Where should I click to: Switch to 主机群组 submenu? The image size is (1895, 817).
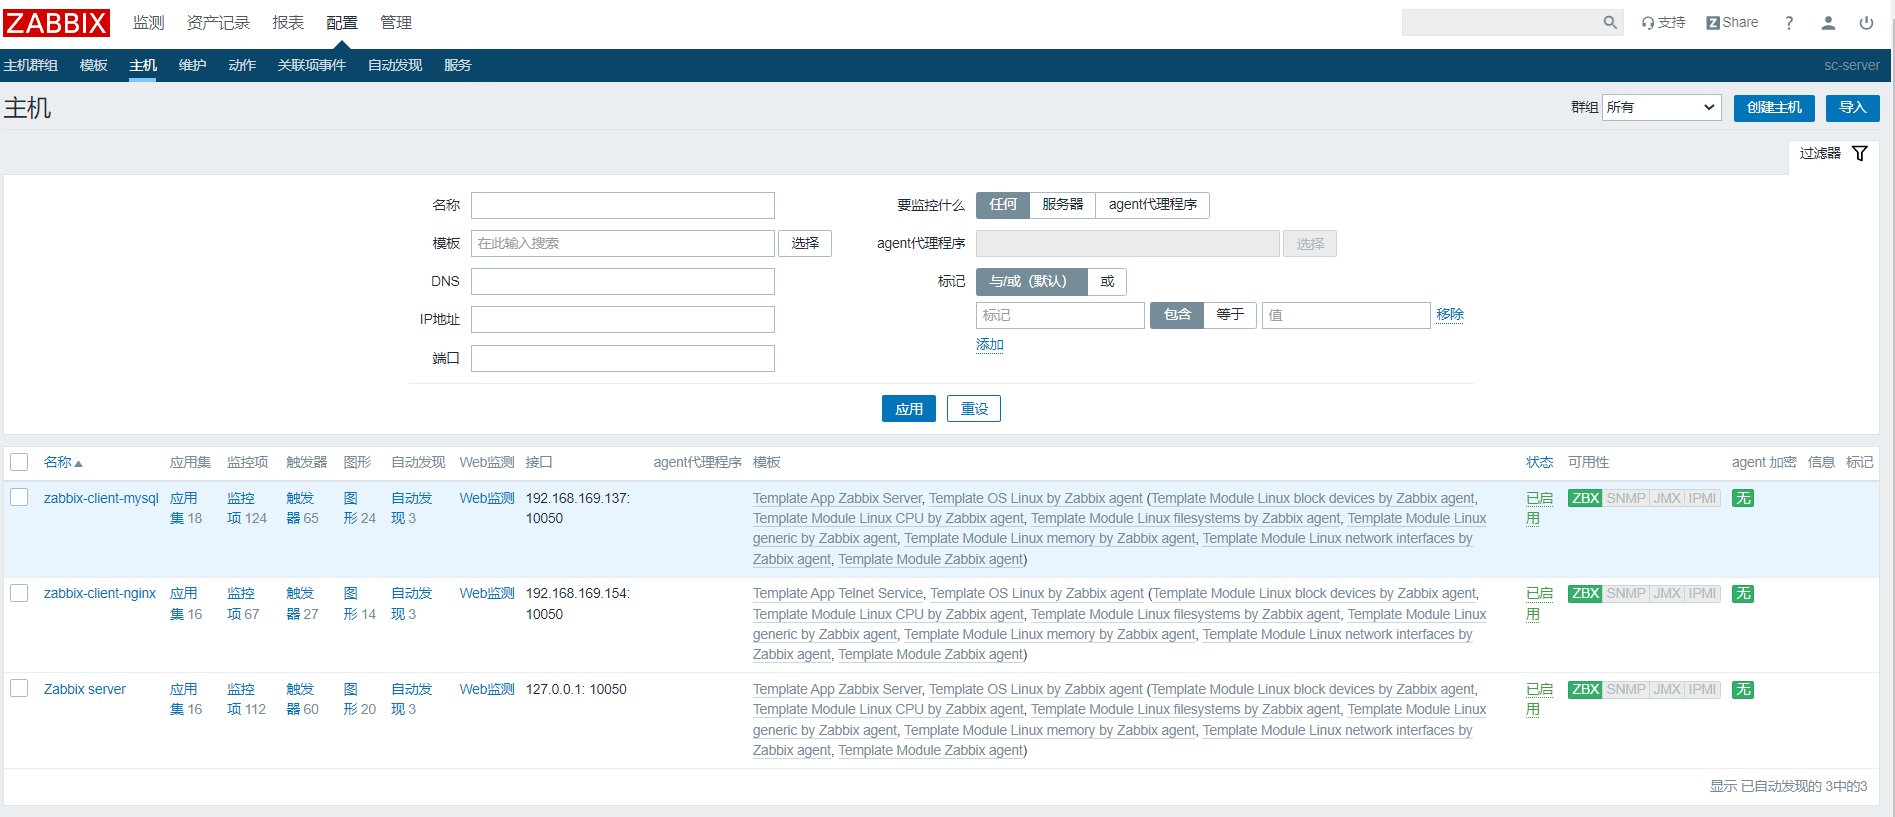(31, 65)
